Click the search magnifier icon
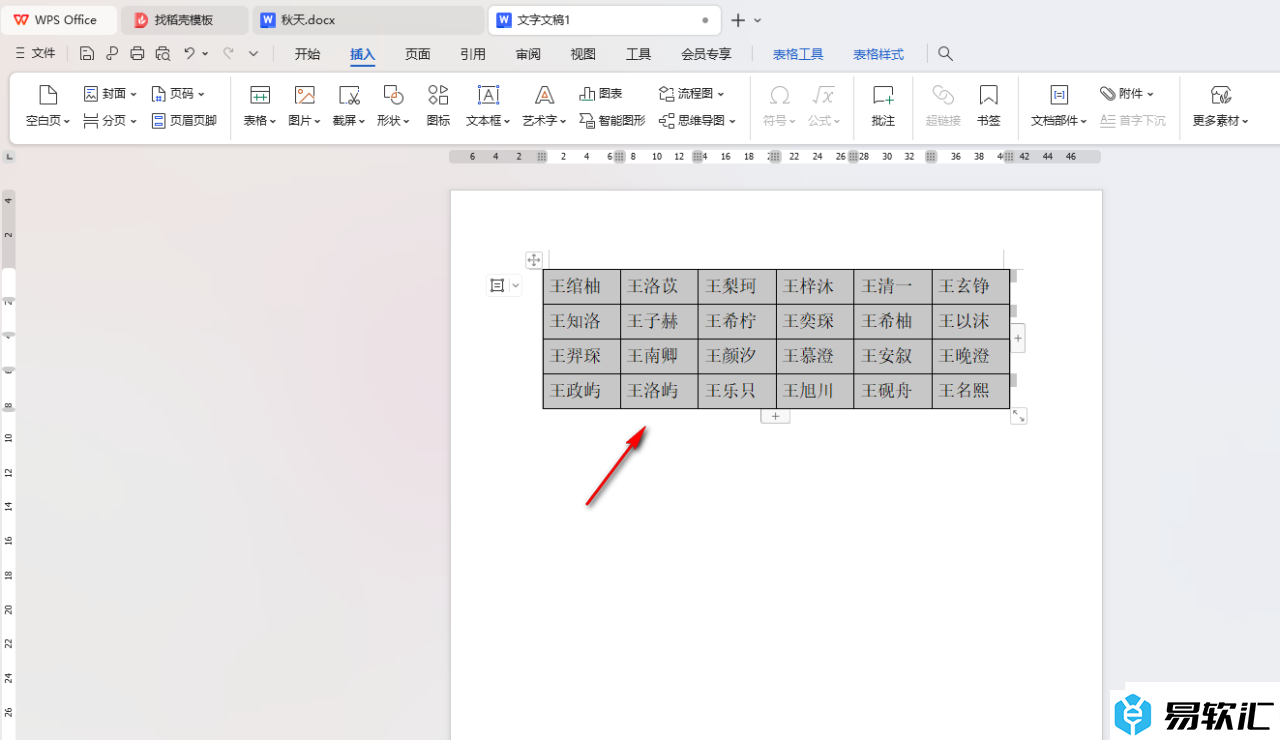1280x740 pixels. tap(946, 54)
